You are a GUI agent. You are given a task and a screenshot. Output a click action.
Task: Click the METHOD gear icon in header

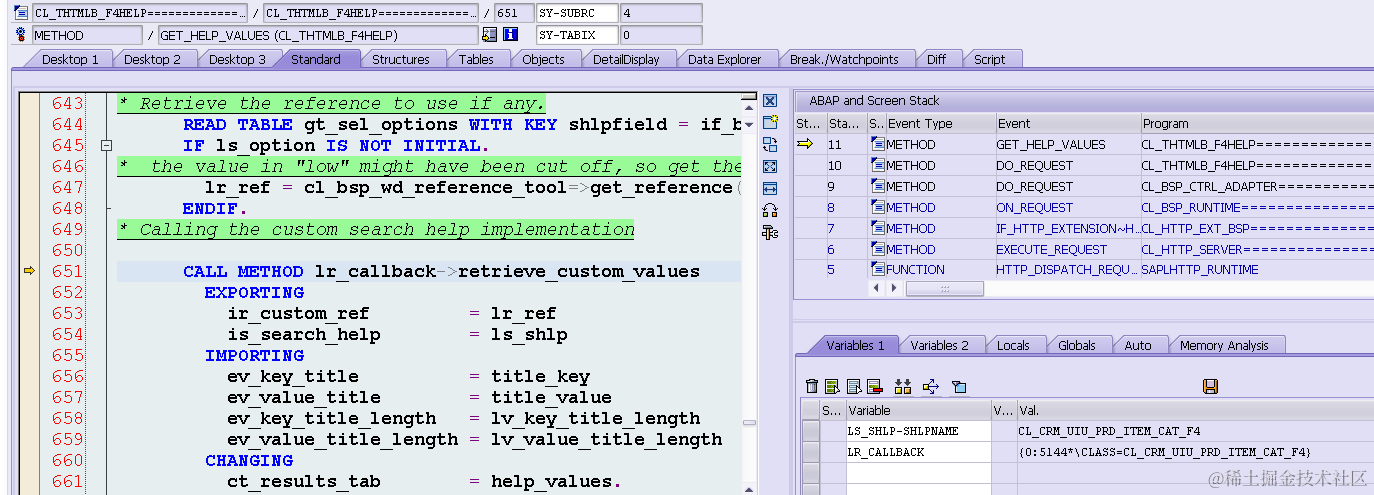click(x=22, y=35)
